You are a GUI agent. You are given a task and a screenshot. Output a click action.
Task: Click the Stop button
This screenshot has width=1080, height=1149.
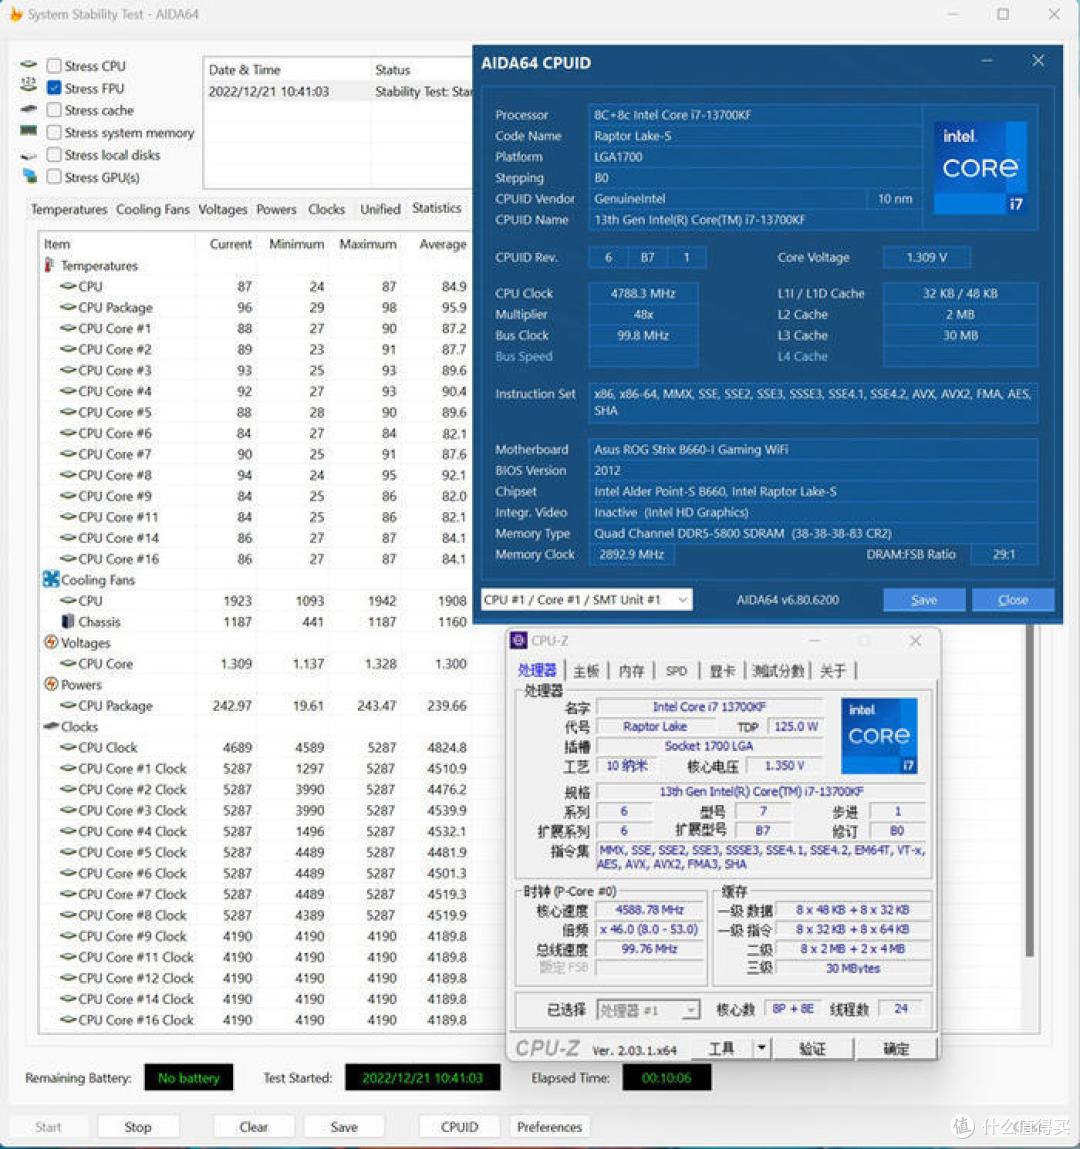tap(138, 1126)
